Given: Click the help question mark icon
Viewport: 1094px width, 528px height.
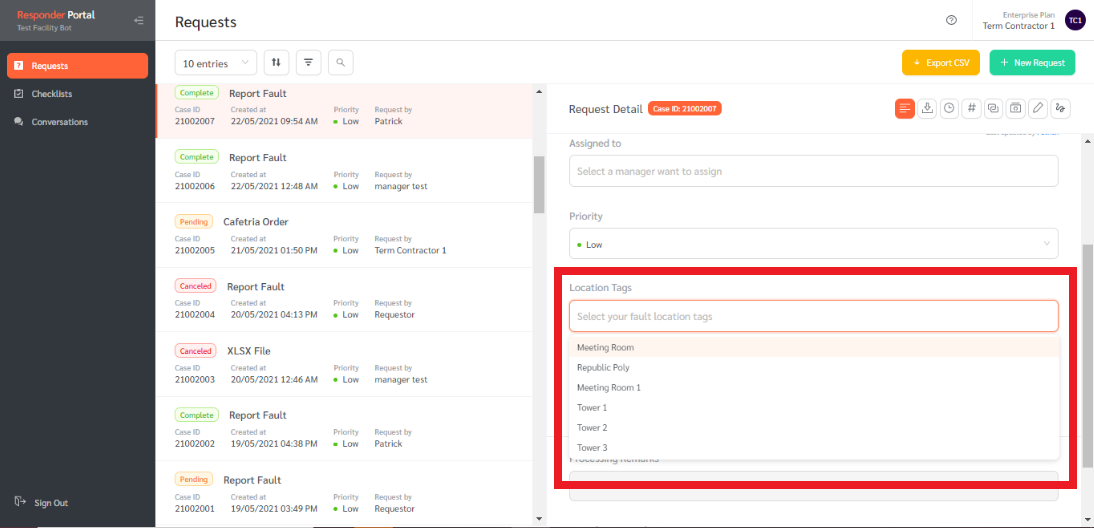Looking at the screenshot, I should pos(951,20).
